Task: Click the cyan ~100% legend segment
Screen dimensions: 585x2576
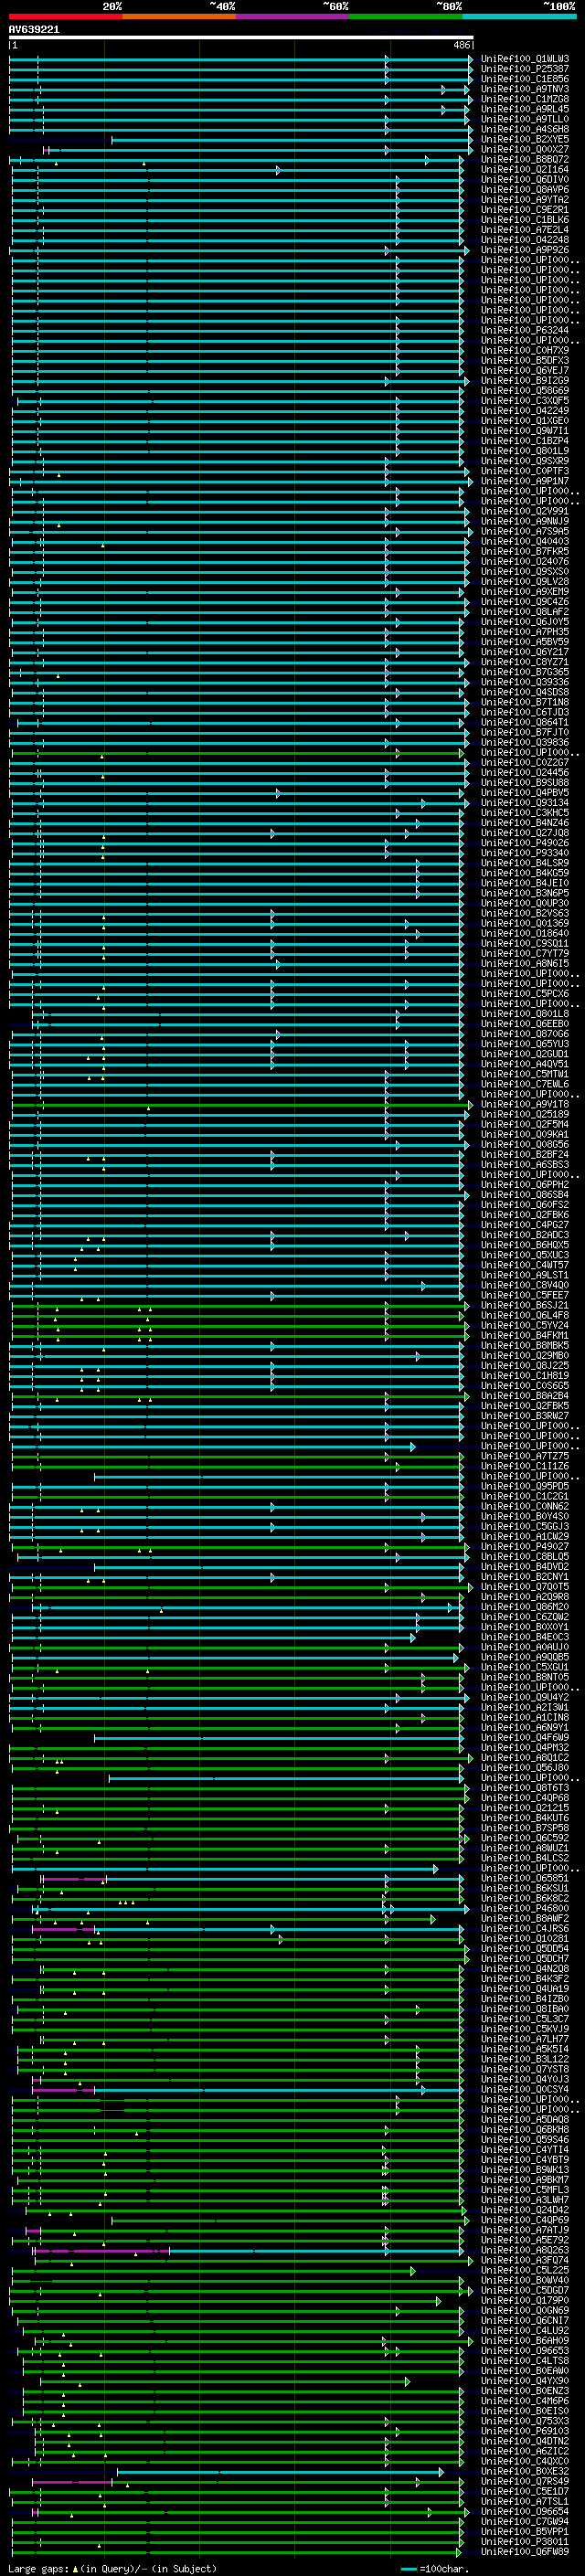Action: point(519,17)
